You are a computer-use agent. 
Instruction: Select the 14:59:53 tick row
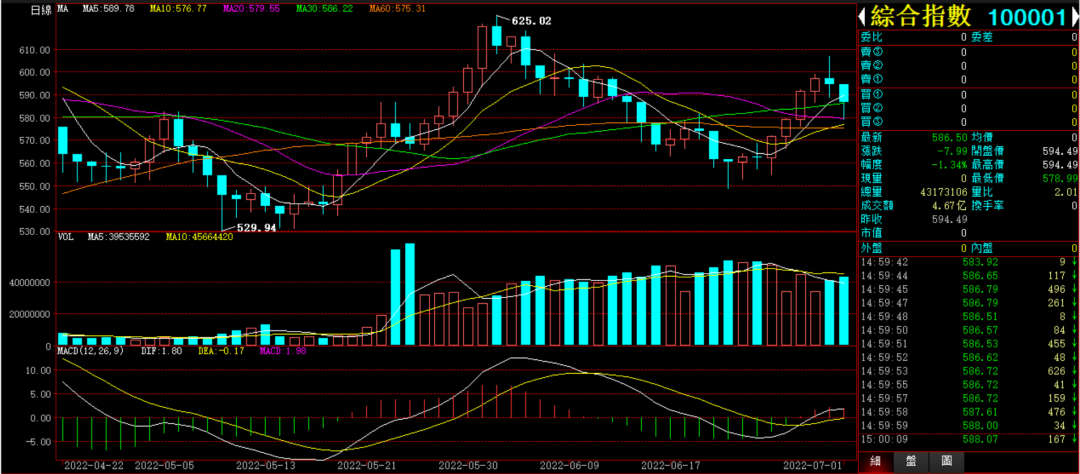click(x=968, y=371)
